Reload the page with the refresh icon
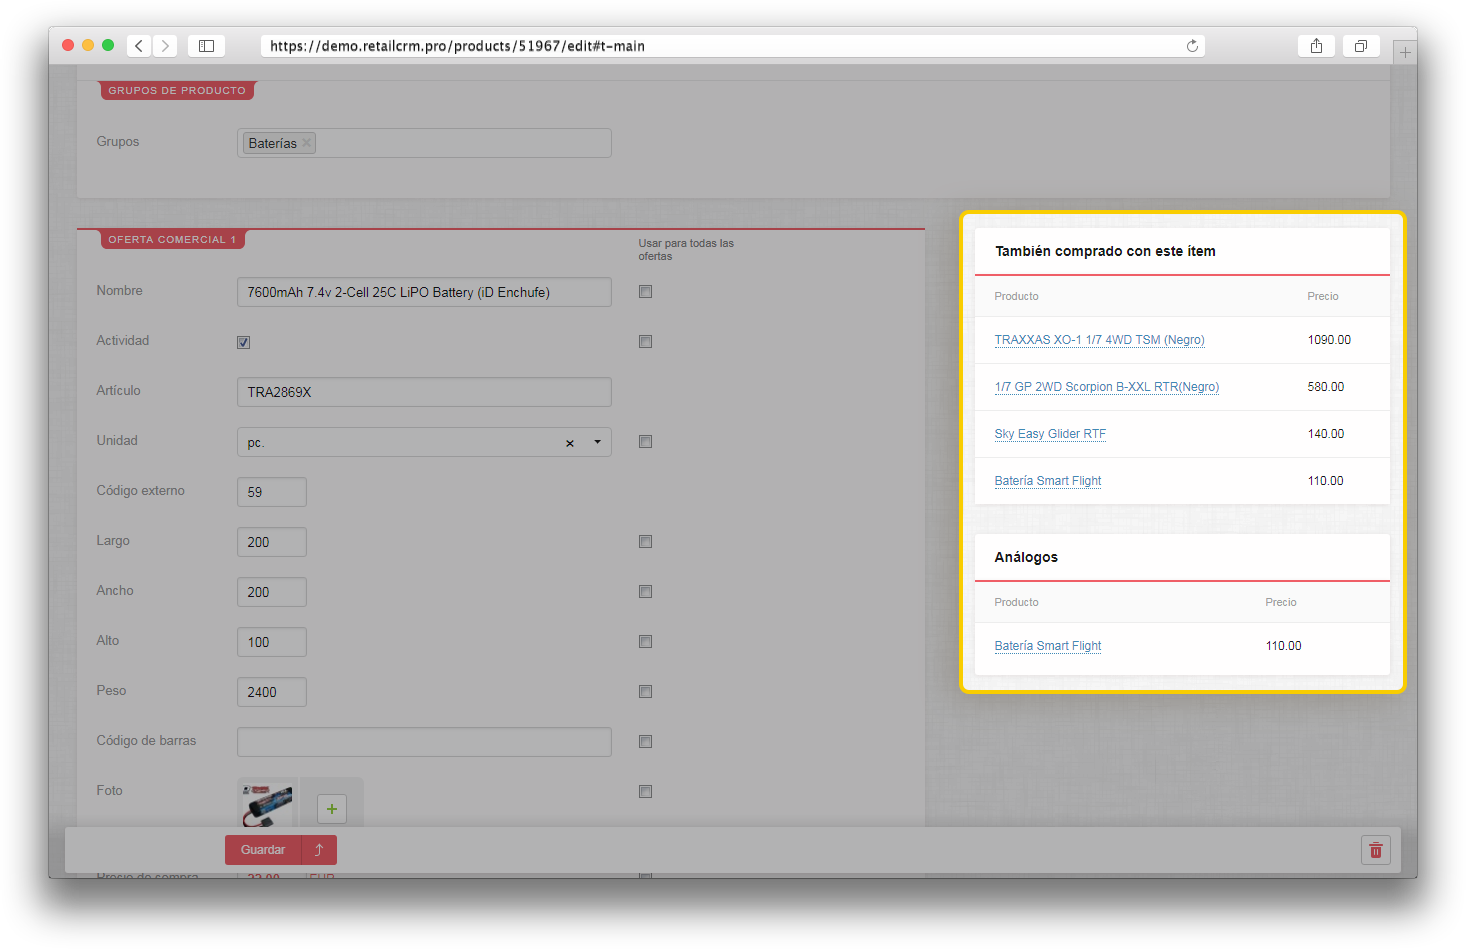 (1192, 46)
